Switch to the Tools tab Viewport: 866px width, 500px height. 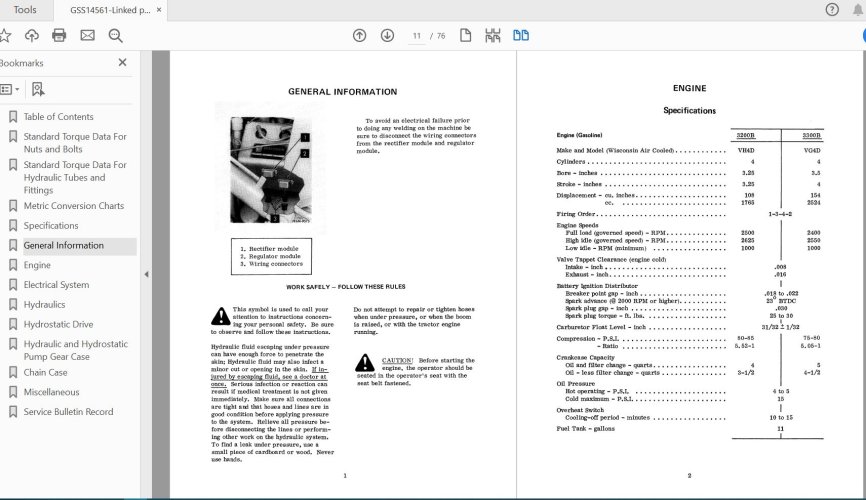coord(26,10)
